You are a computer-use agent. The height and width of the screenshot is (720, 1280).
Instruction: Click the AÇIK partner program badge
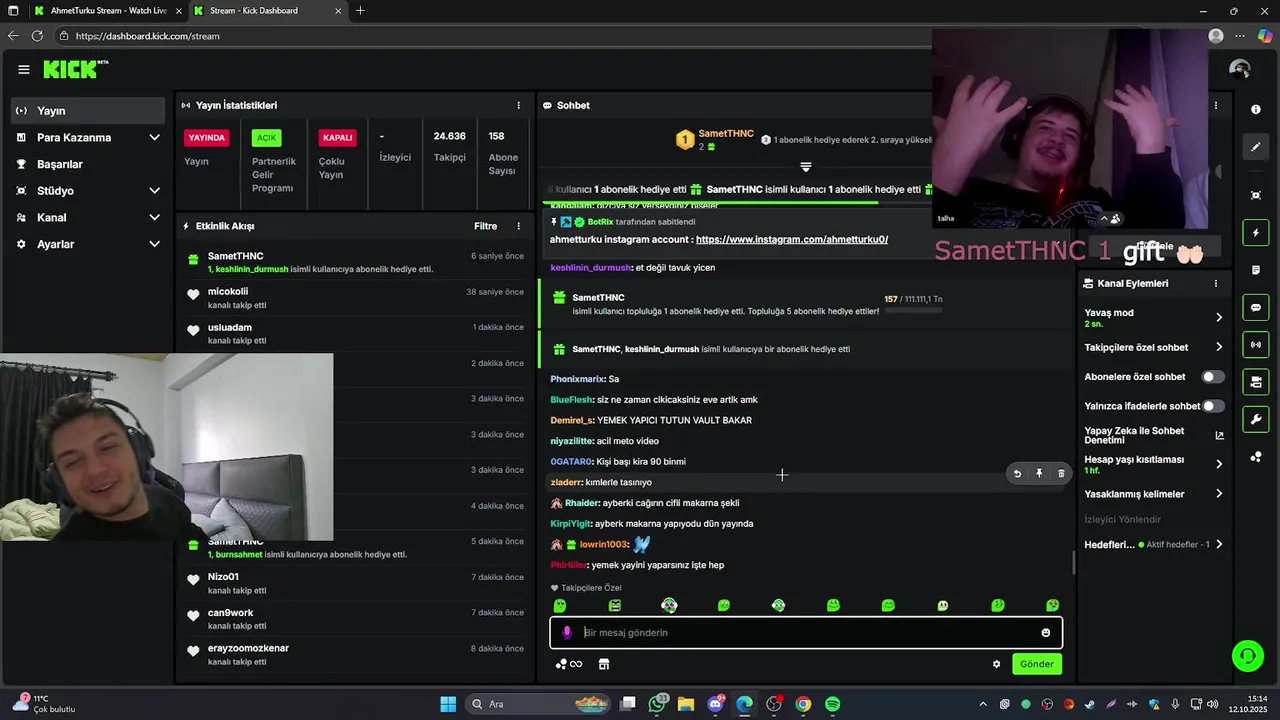click(266, 138)
